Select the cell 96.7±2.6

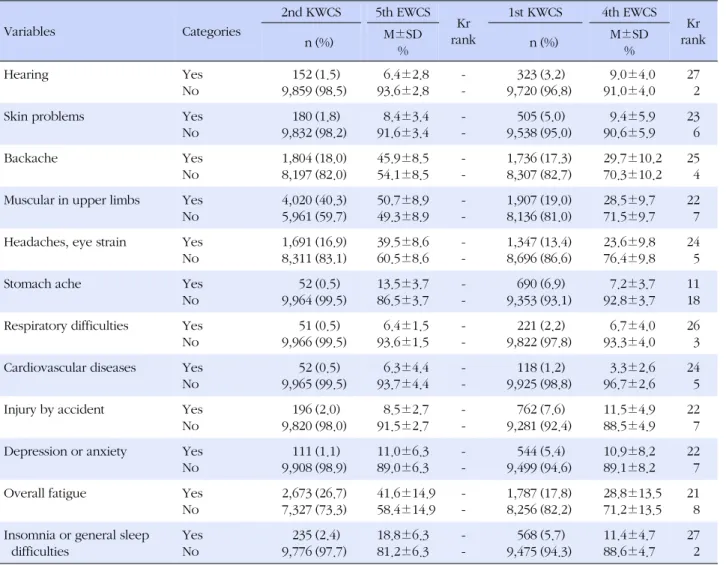[x=629, y=384]
